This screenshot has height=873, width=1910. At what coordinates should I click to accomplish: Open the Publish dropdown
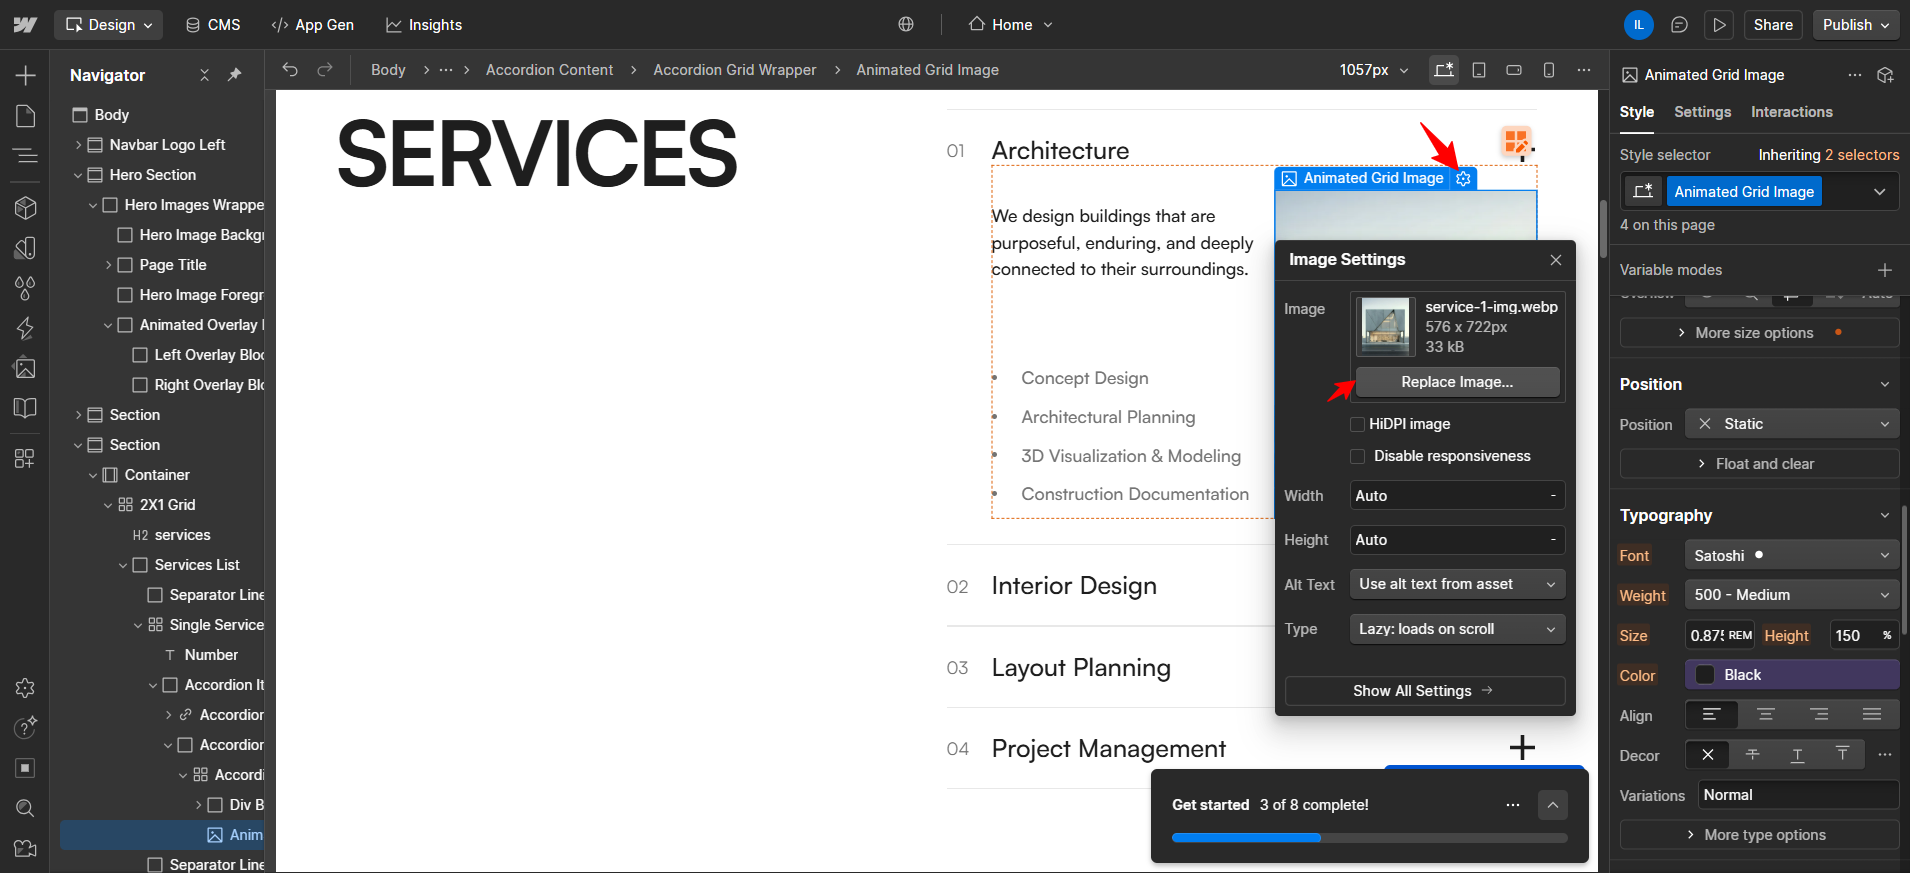pyautogui.click(x=1856, y=25)
